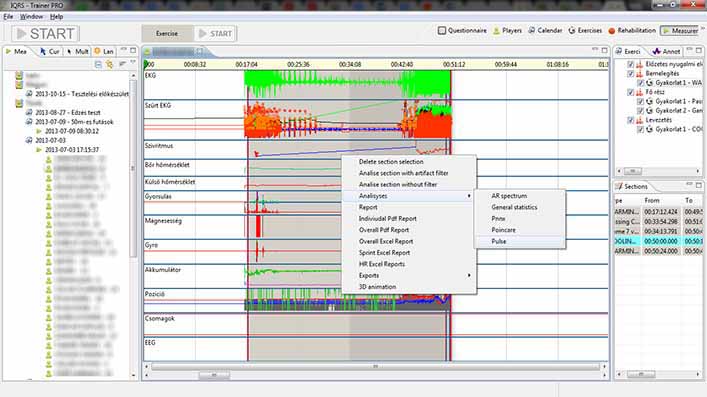Expand the Exports submenu
The height and width of the screenshot is (397, 707).
(409, 275)
